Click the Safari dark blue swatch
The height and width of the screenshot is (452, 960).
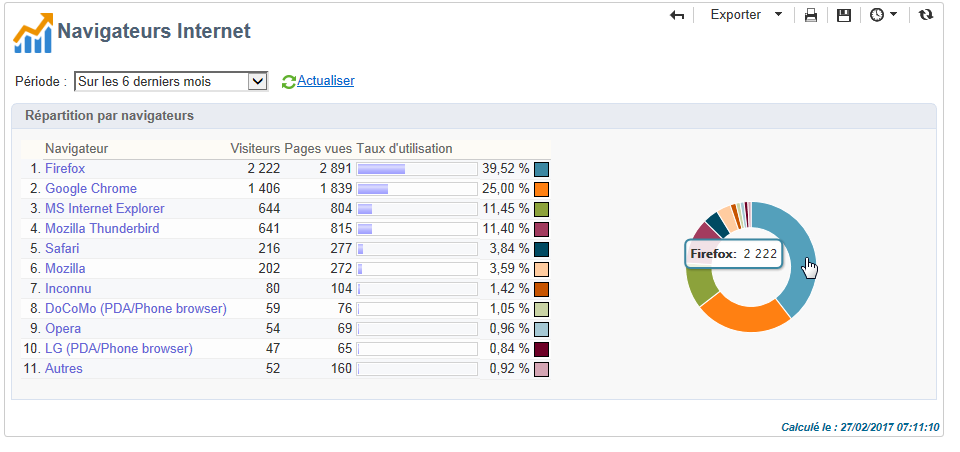[541, 249]
